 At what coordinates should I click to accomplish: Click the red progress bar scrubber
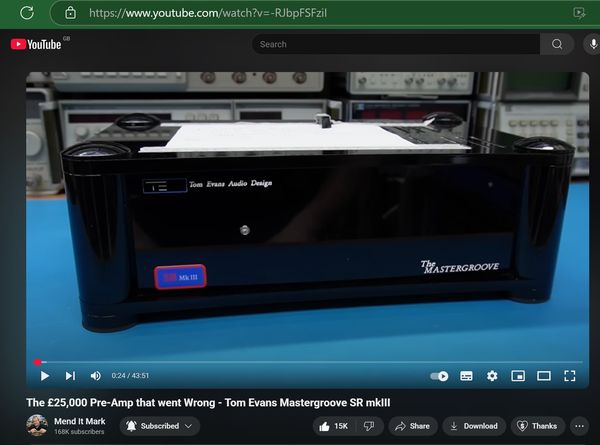click(x=37, y=362)
